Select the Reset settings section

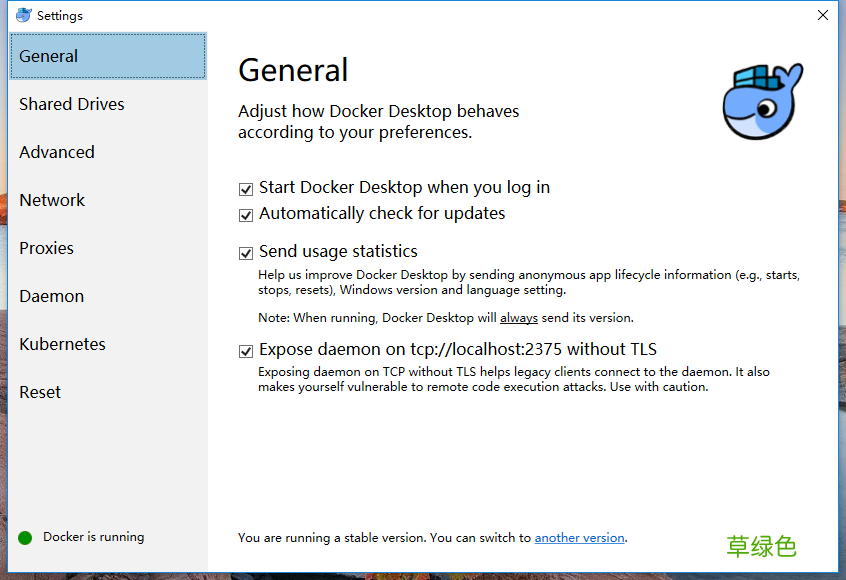click(x=39, y=392)
